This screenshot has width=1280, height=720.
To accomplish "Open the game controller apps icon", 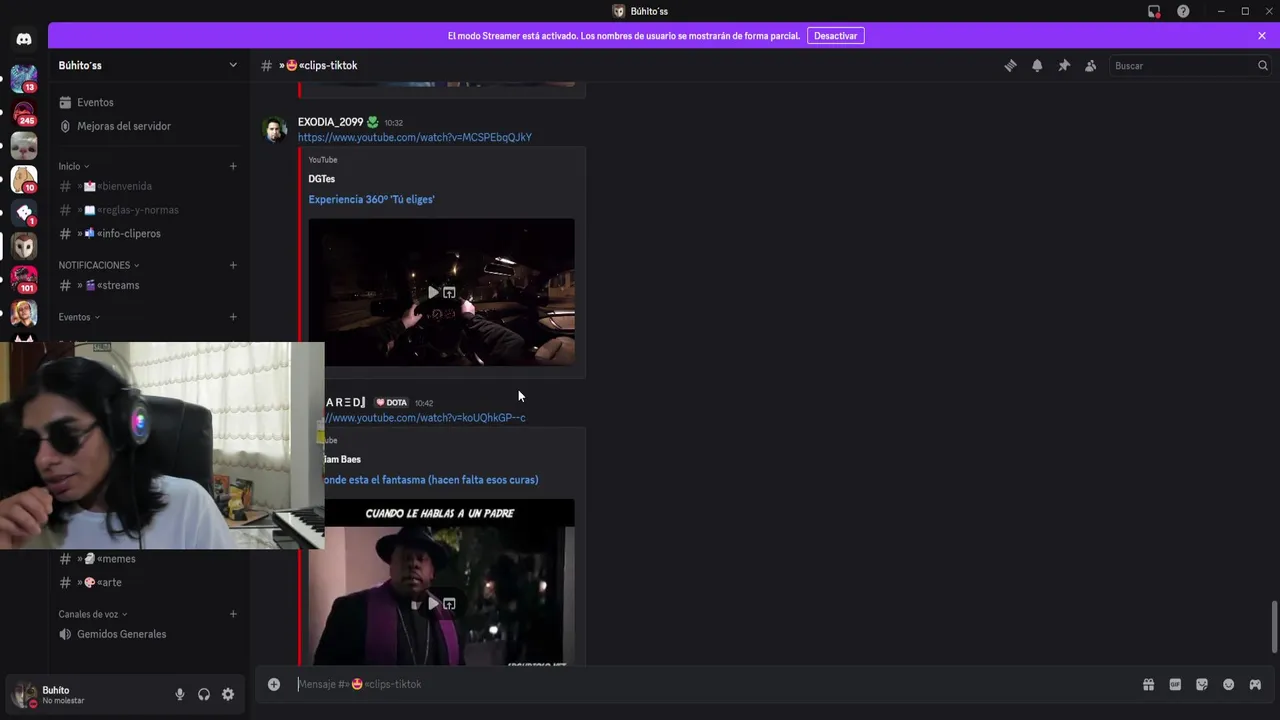I will (x=1255, y=685).
